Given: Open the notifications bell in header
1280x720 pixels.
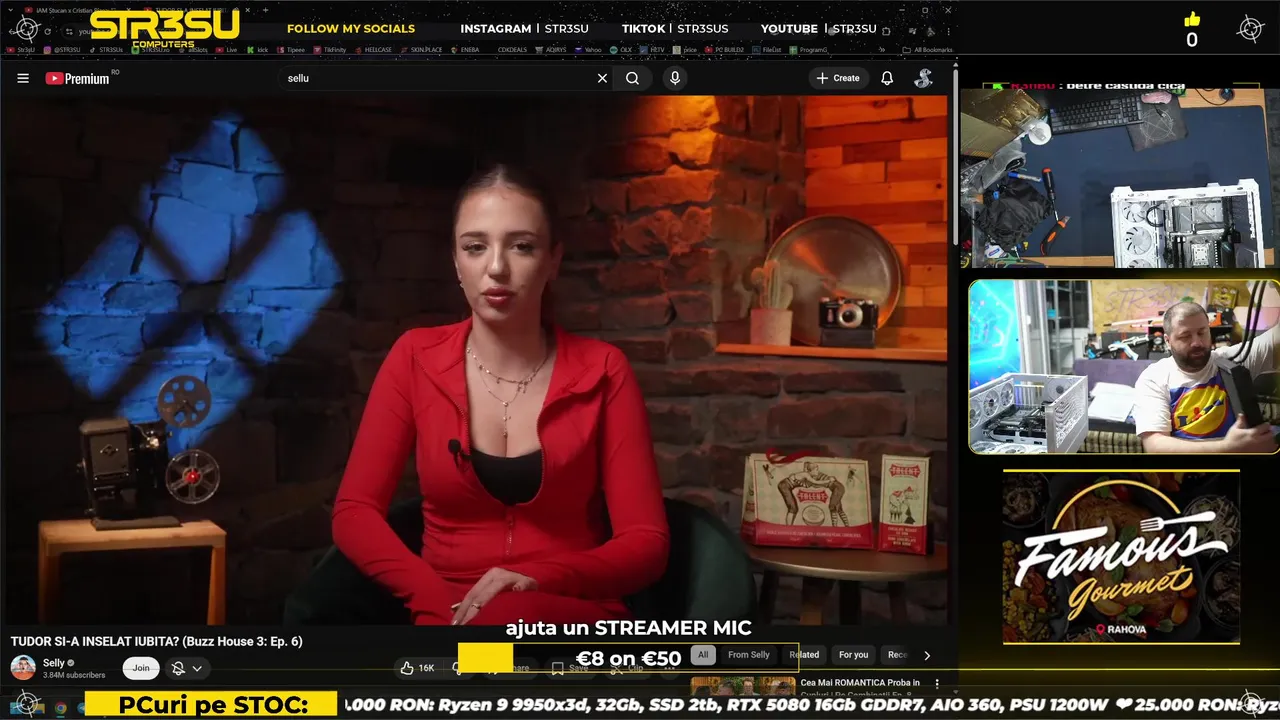Looking at the screenshot, I should (x=887, y=78).
